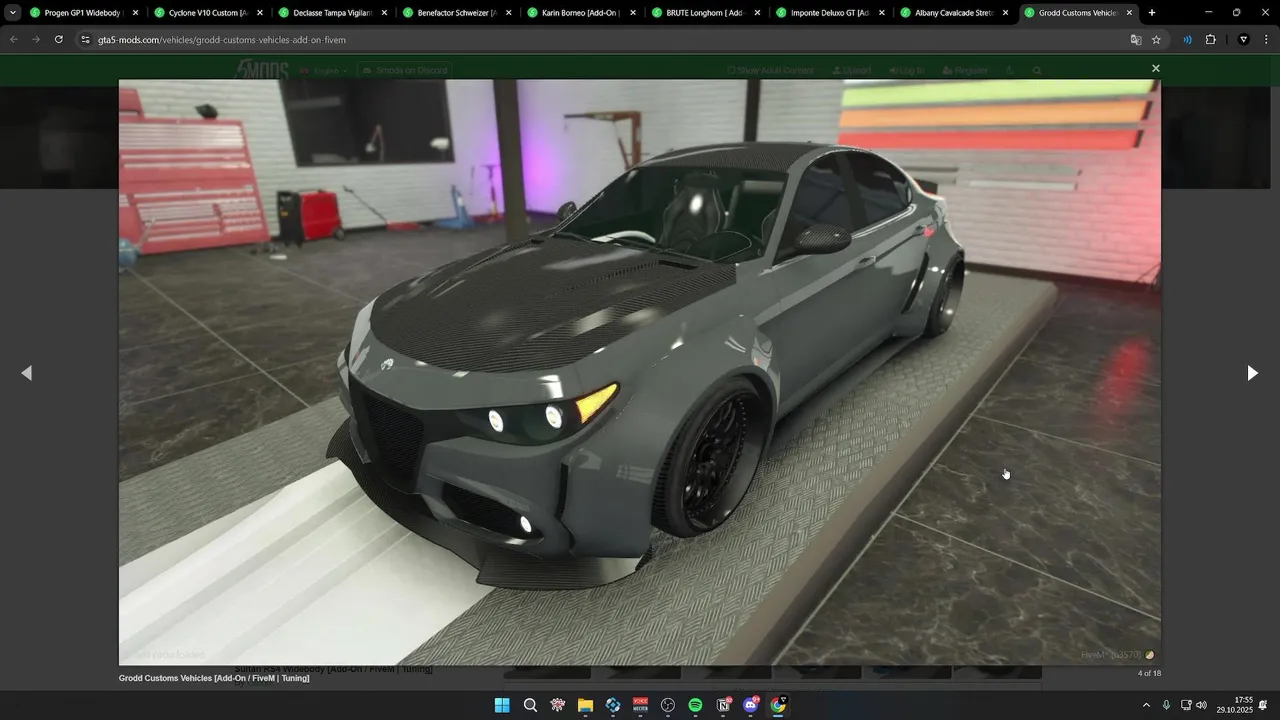Switch to the Cyclone V10 Custom tab
Viewport: 1280px width, 720px height.
point(206,13)
